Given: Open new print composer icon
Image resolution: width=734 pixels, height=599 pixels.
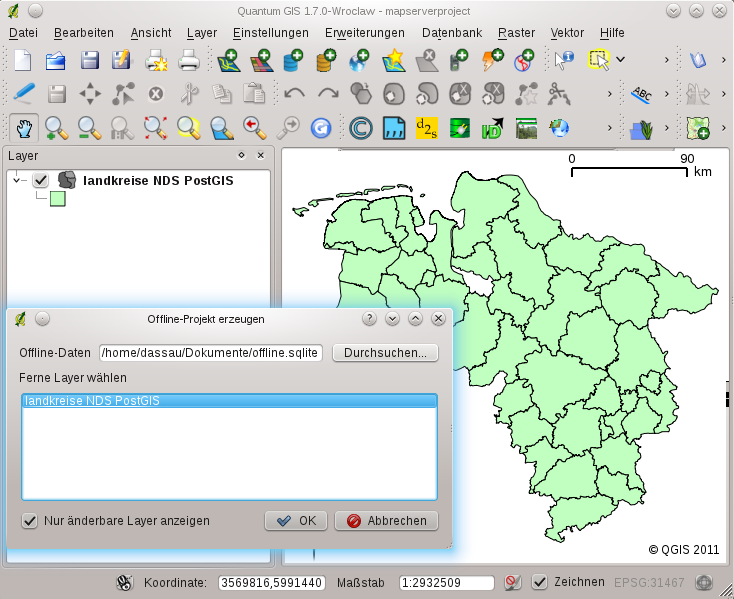Looking at the screenshot, I should pos(156,60).
